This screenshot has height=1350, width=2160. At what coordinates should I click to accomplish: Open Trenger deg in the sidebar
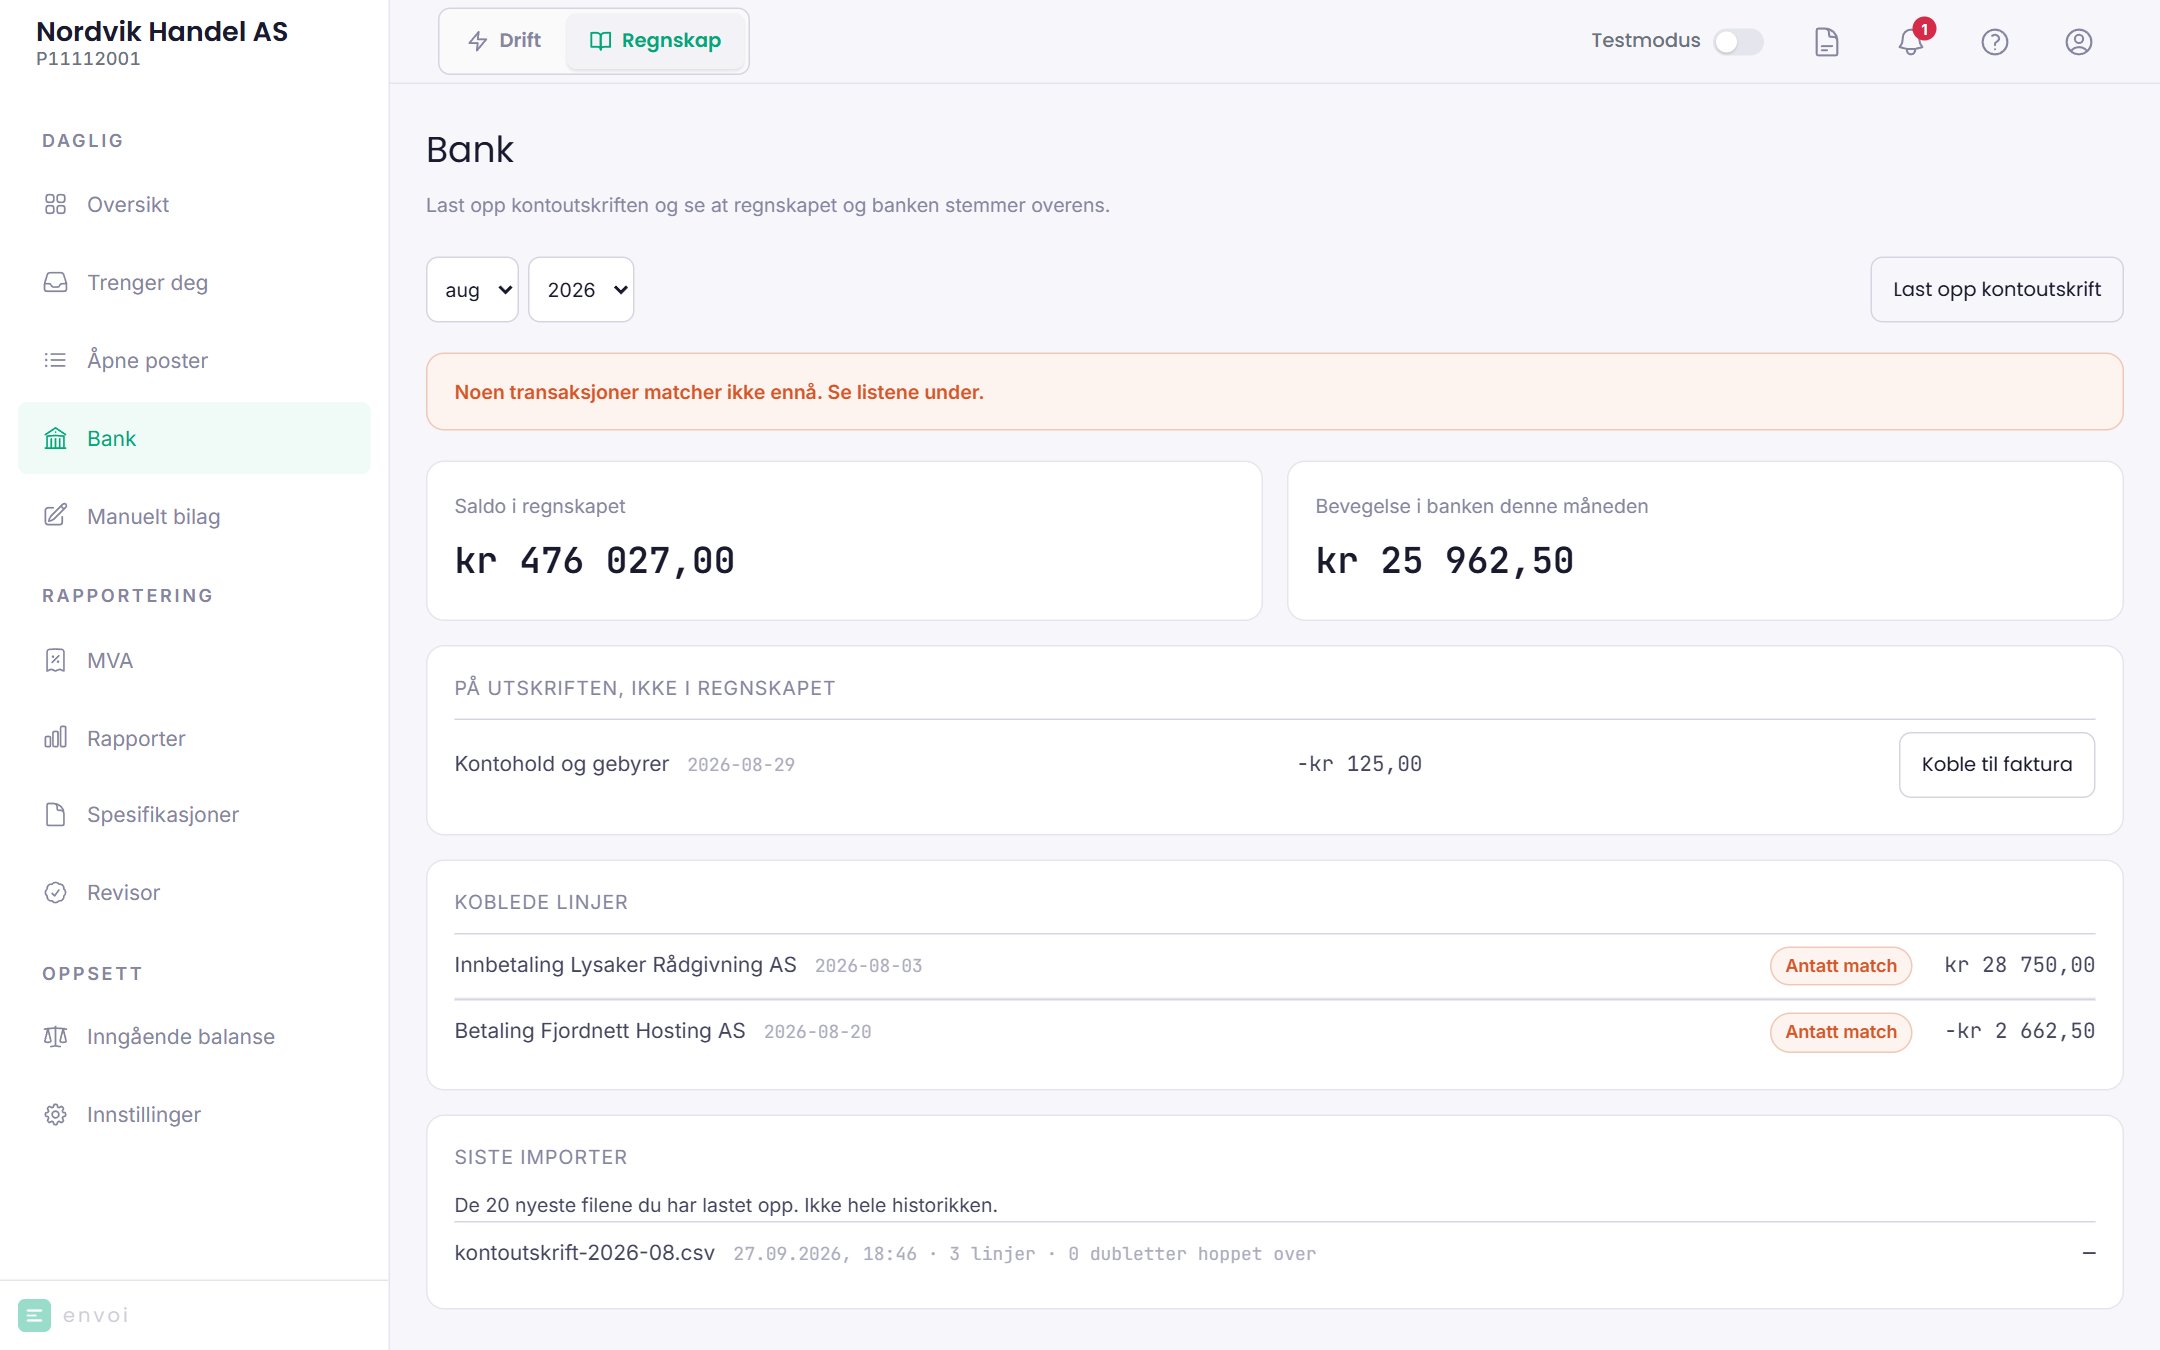point(194,282)
